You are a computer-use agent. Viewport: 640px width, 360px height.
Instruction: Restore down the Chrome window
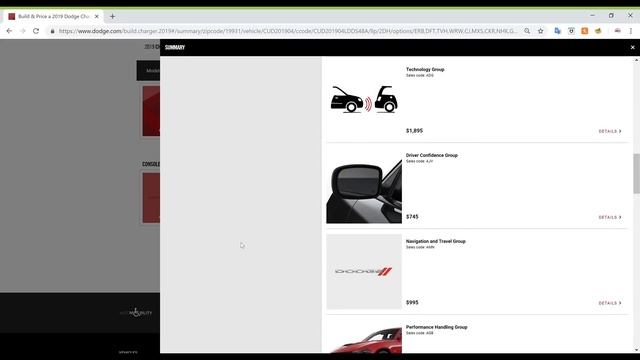[x=611, y=16]
